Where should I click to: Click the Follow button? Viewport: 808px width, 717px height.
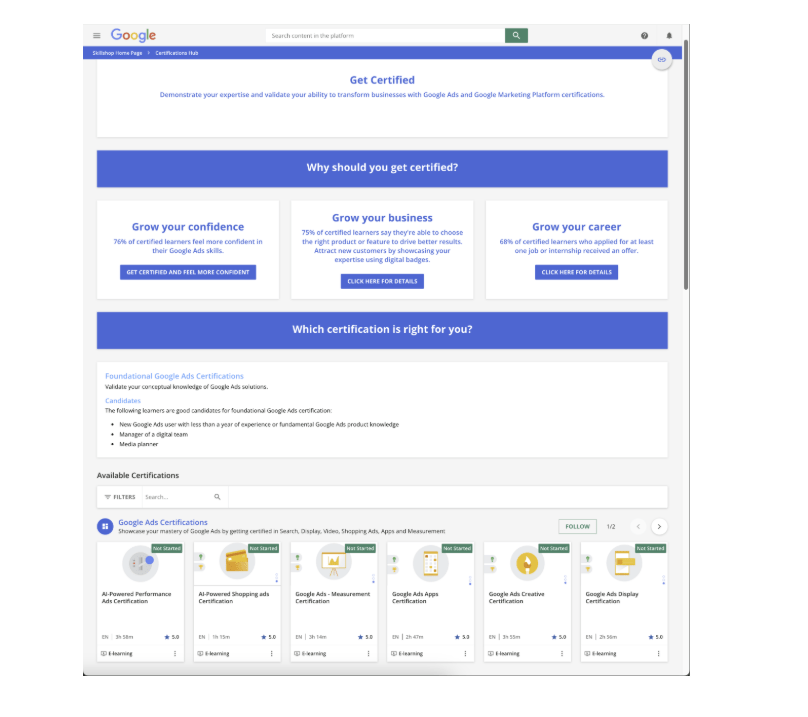[x=577, y=526]
